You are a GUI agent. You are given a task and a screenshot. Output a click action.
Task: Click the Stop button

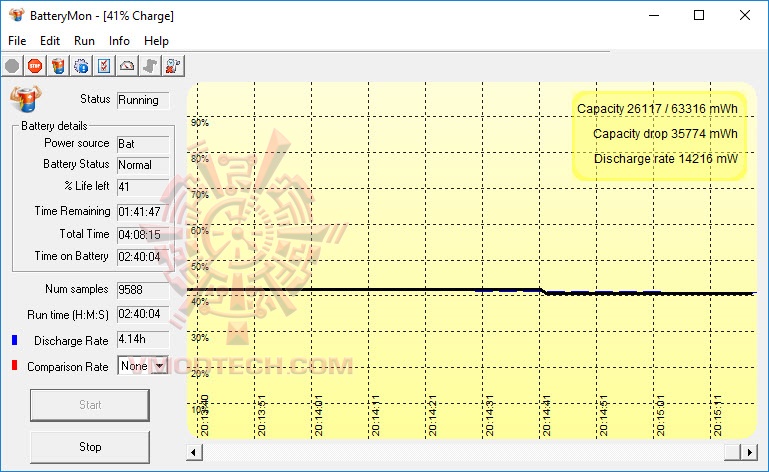click(x=90, y=447)
